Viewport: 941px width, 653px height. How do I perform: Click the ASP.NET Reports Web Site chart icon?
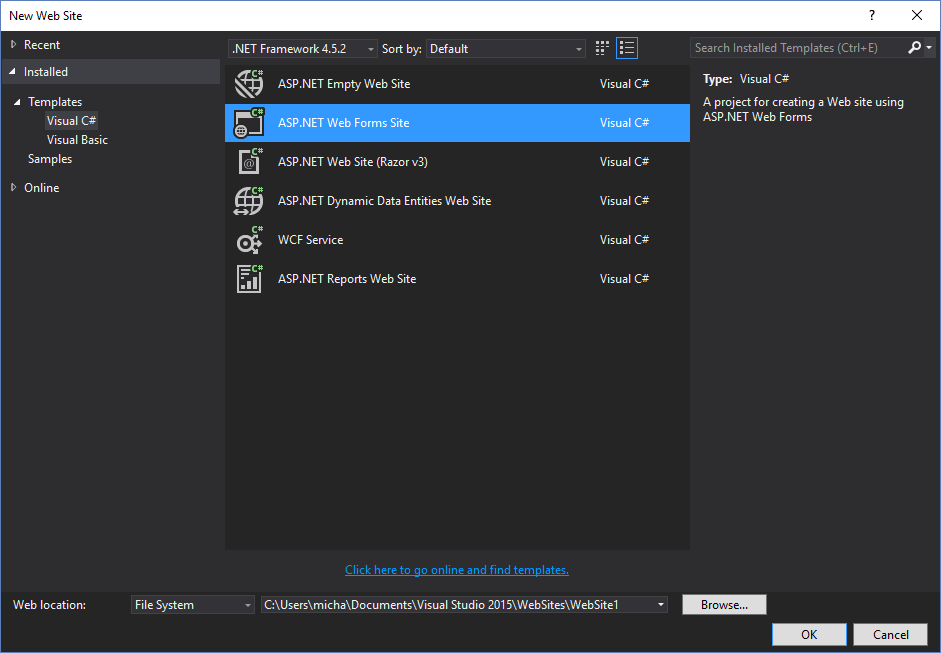(x=249, y=278)
